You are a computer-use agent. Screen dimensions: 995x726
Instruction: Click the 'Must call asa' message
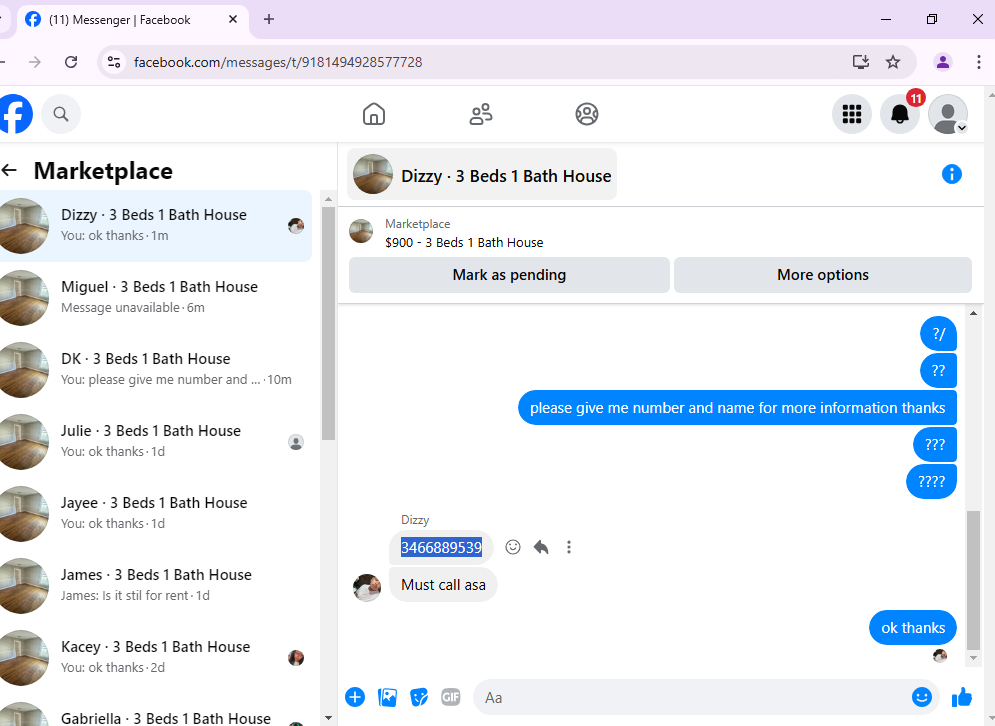click(x=443, y=584)
